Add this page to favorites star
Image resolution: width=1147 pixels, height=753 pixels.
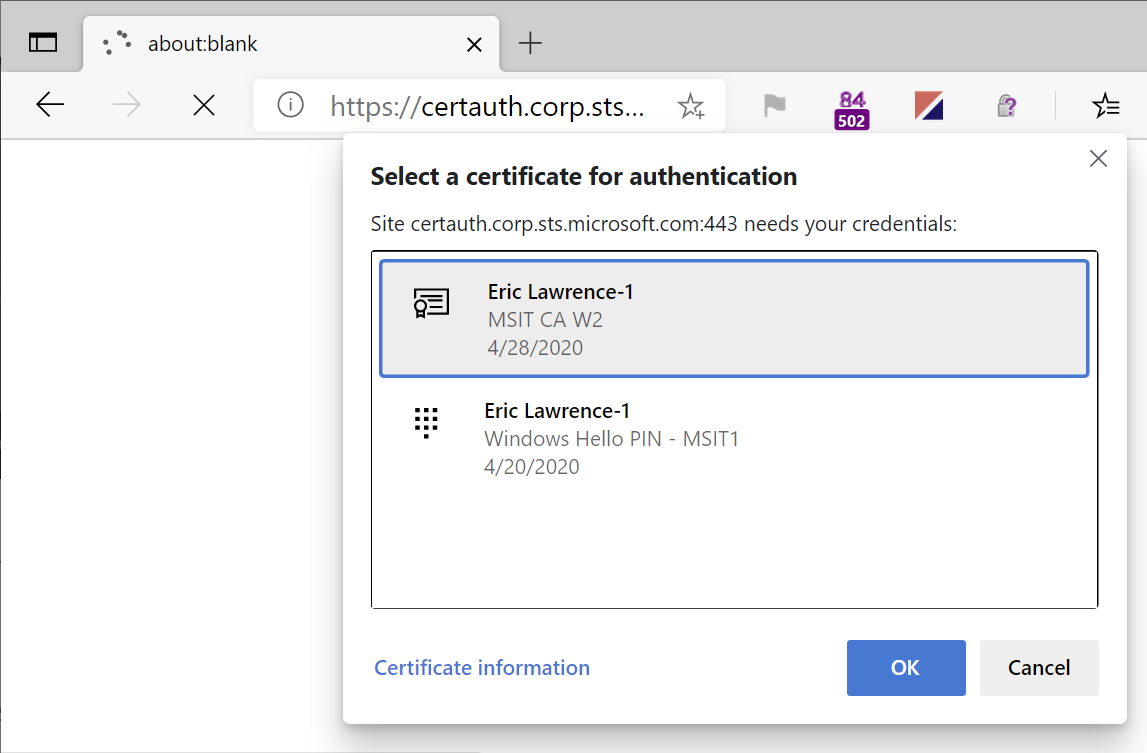(x=690, y=106)
